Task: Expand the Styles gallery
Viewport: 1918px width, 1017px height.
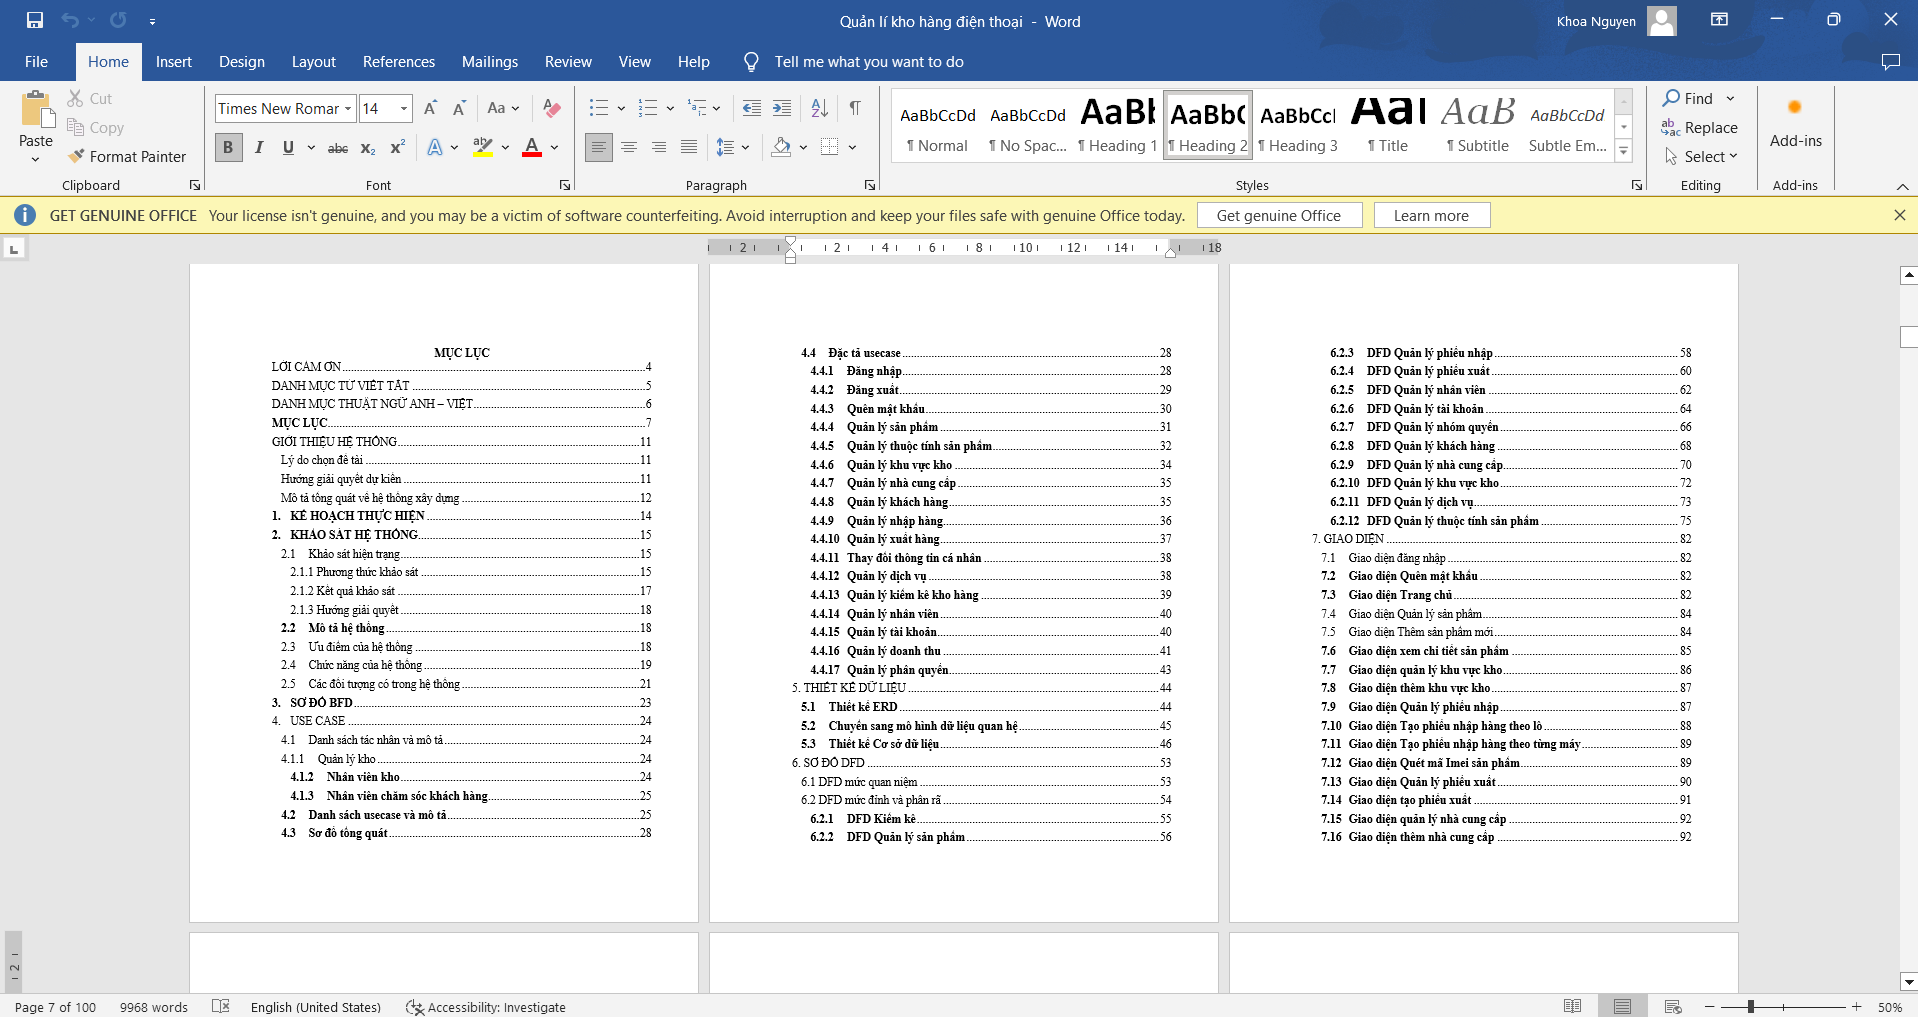Action: pos(1624,152)
